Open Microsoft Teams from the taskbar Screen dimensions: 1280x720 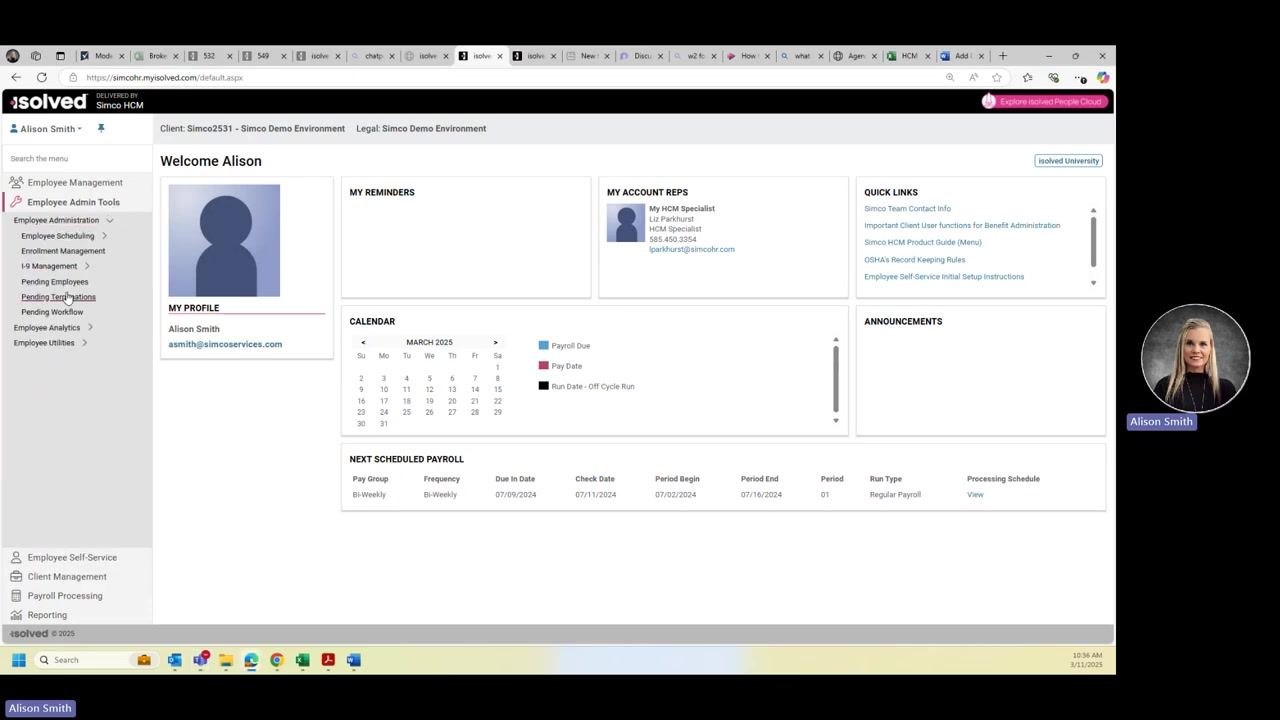pos(200,660)
